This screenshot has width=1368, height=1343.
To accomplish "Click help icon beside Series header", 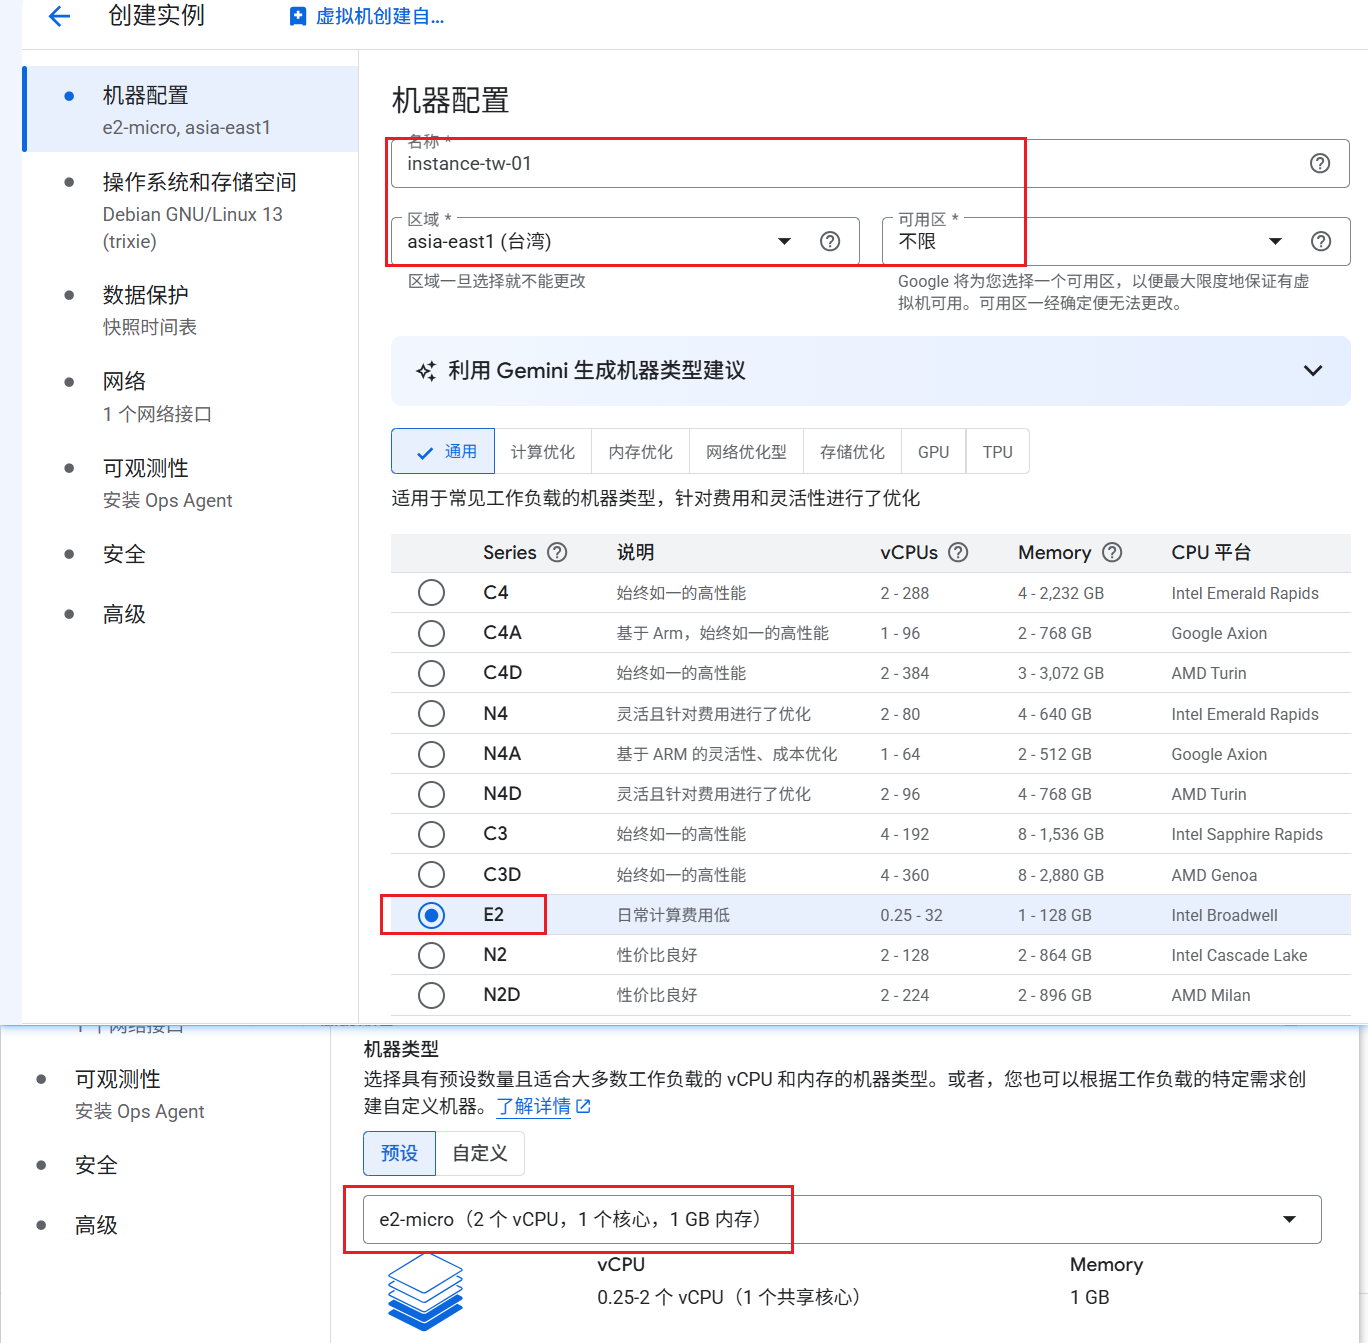I will 557,552.
